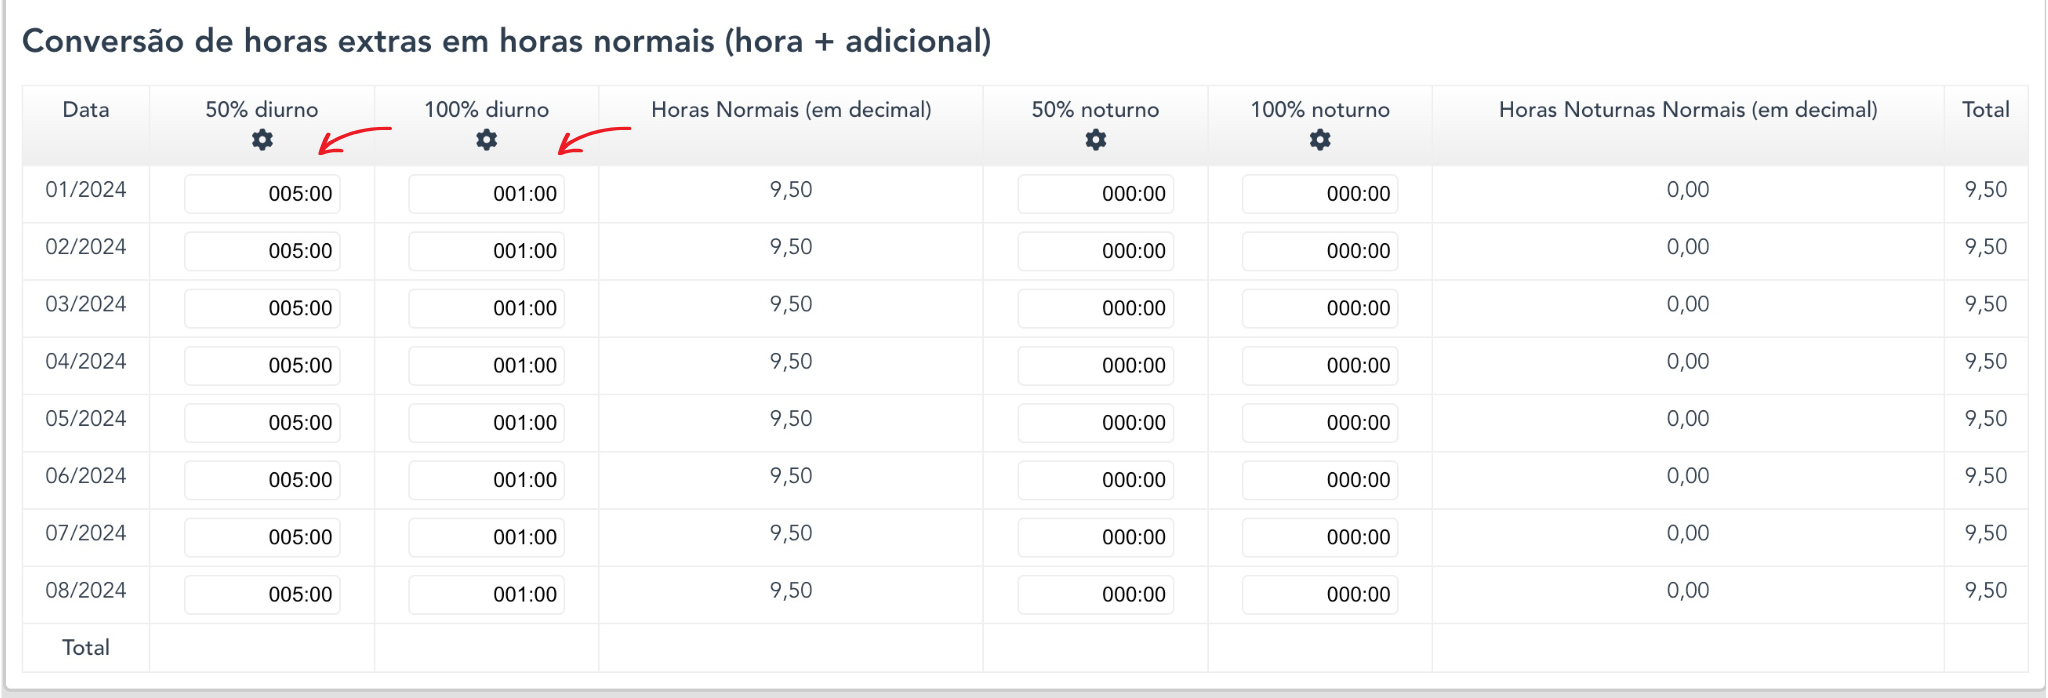Click the Data column header
The image size is (2048, 698).
(86, 110)
